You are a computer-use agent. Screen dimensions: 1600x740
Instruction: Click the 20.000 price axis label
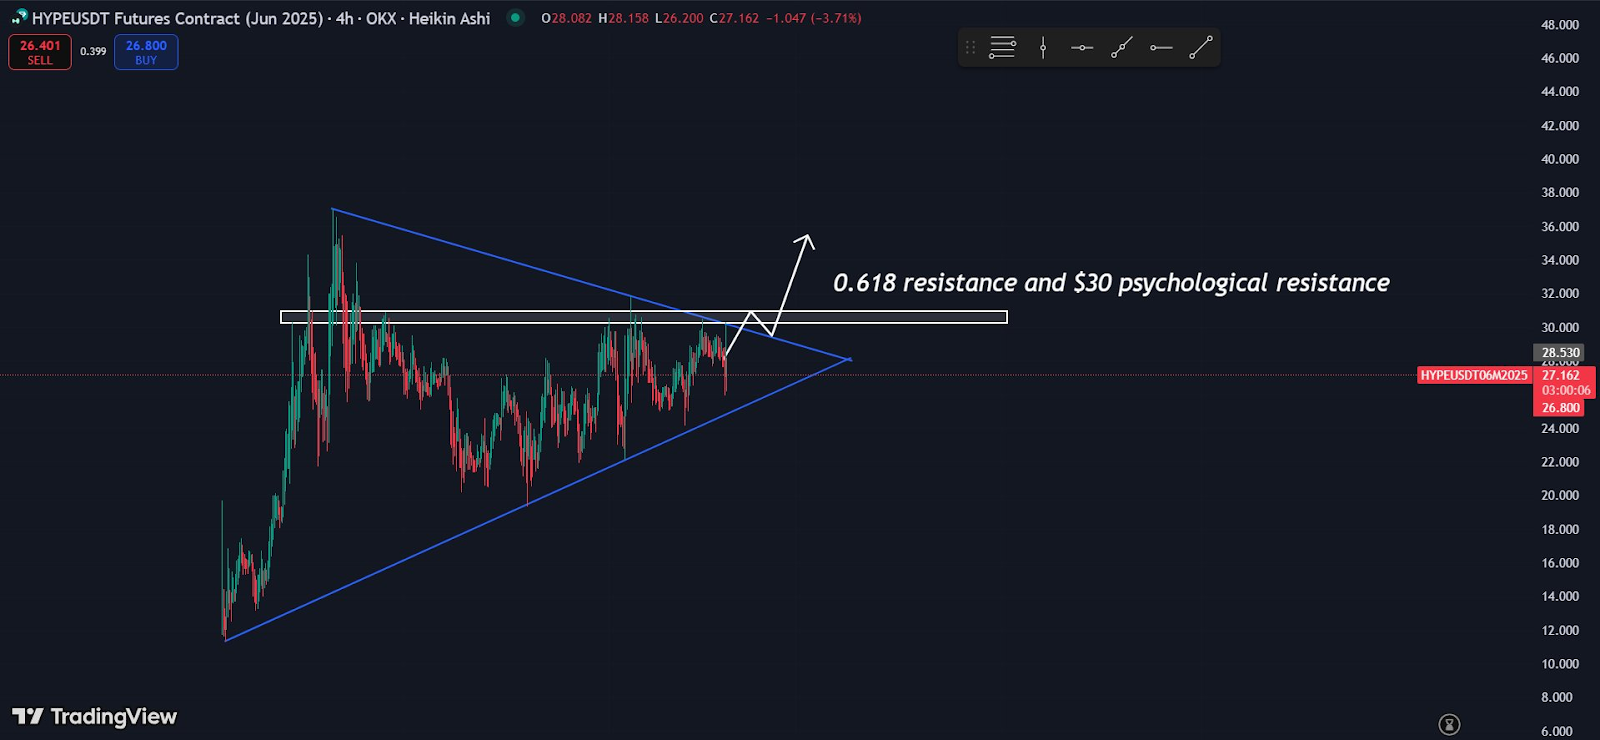(x=1560, y=496)
